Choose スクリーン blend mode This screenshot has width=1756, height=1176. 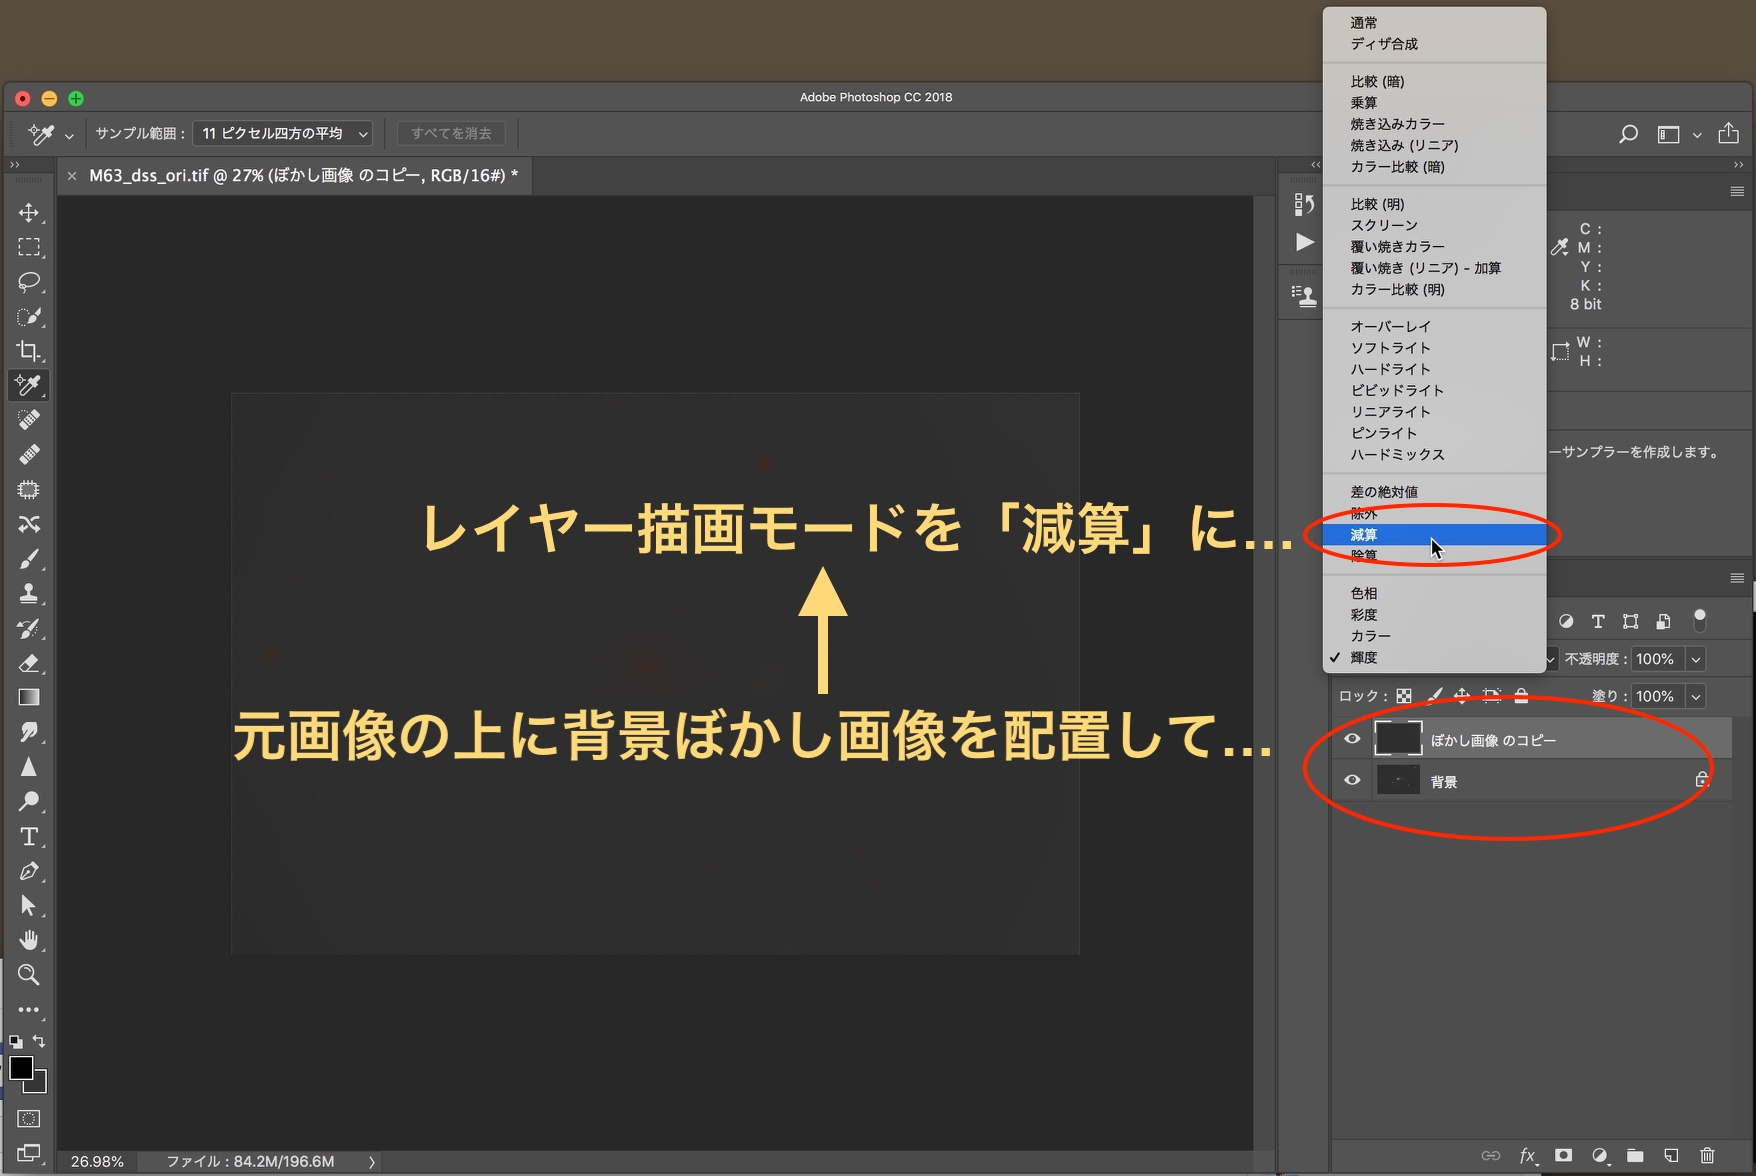pos(1434,225)
